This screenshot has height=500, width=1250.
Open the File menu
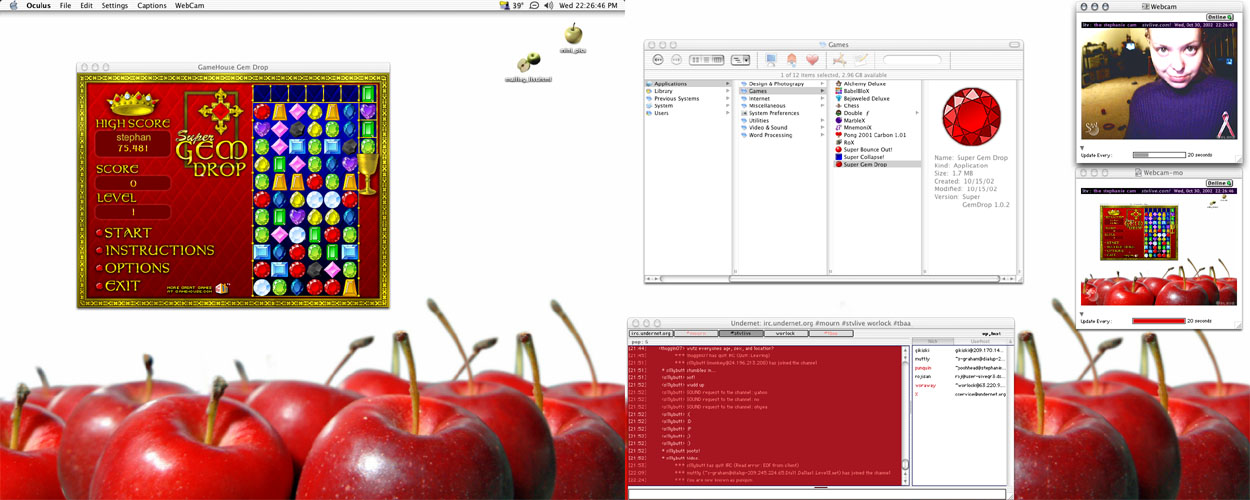65,6
